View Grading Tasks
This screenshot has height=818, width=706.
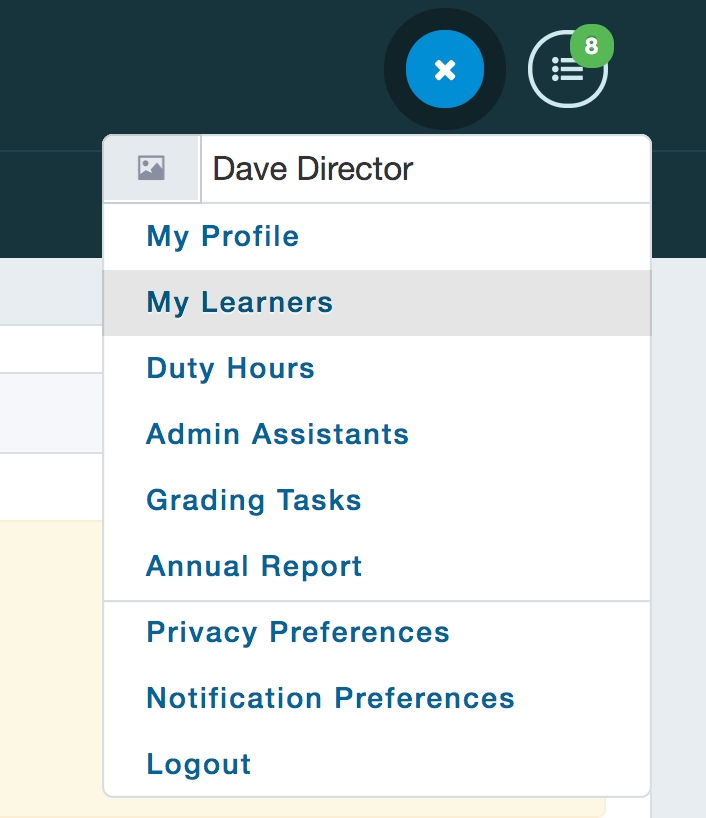254,501
